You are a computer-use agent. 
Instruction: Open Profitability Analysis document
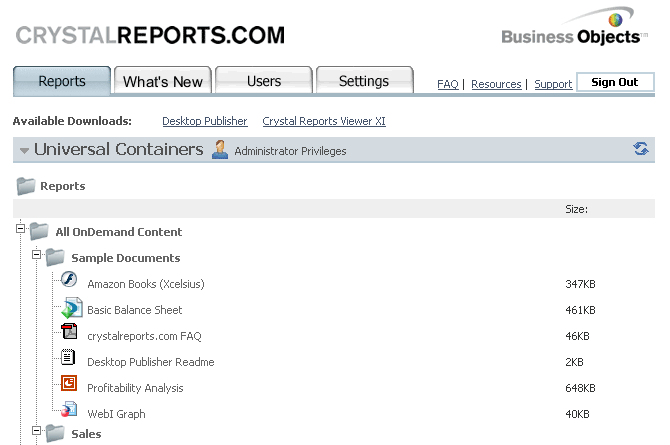click(x=135, y=388)
